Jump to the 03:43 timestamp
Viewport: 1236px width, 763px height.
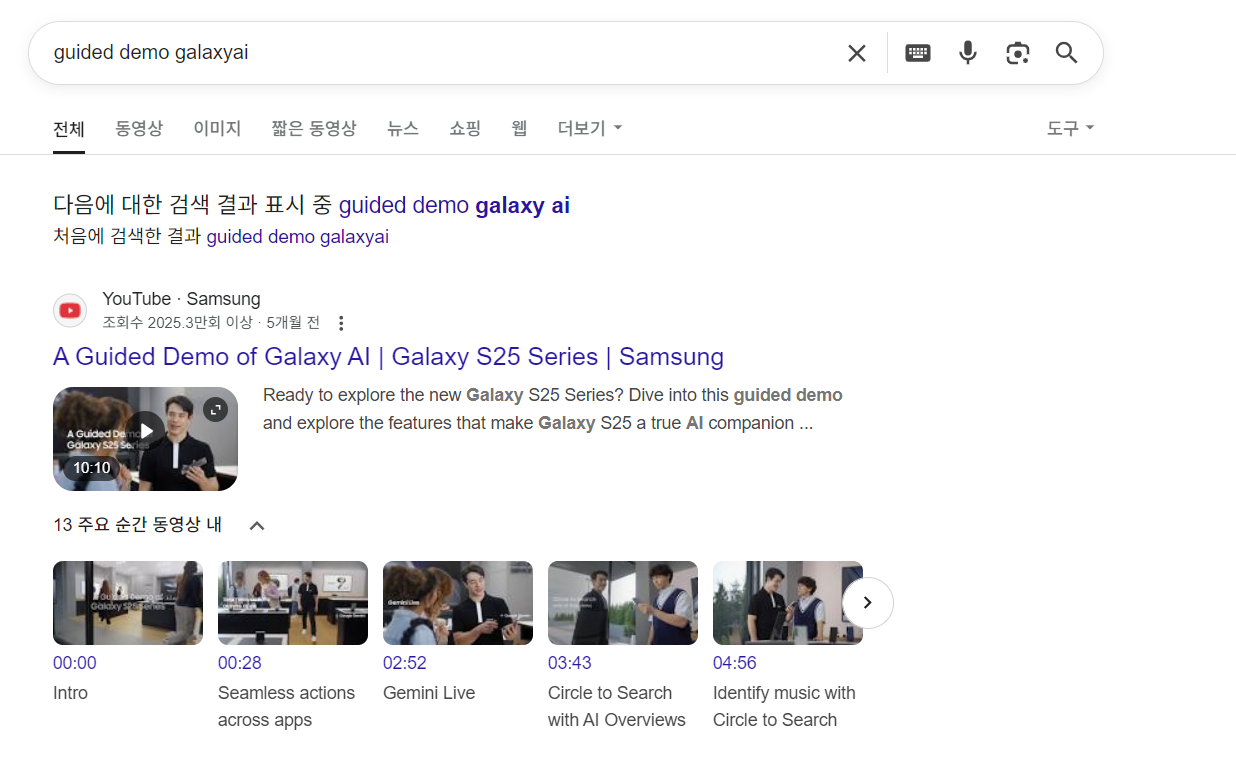(570, 663)
